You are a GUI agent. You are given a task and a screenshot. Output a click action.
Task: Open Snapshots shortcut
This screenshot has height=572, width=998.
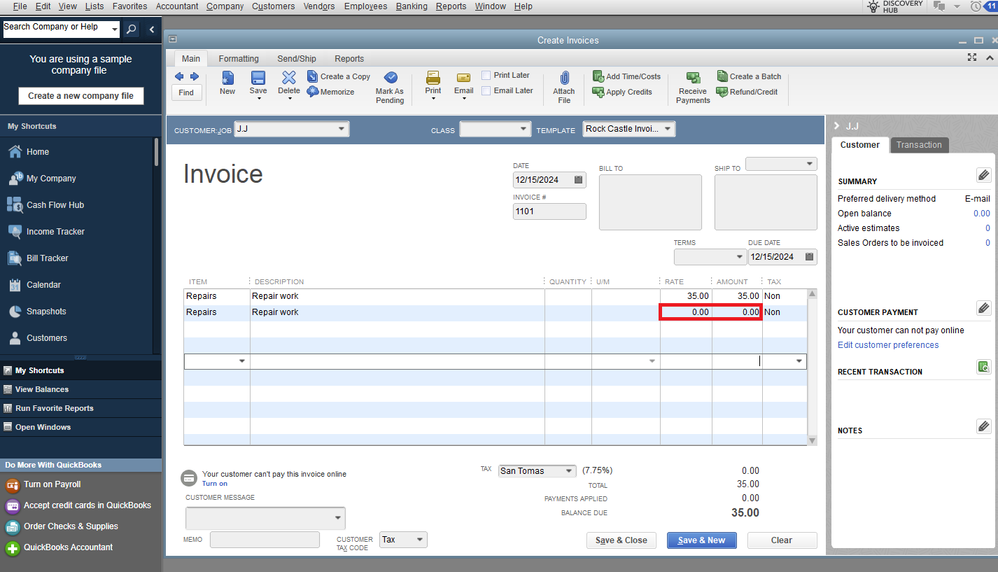click(x=46, y=312)
